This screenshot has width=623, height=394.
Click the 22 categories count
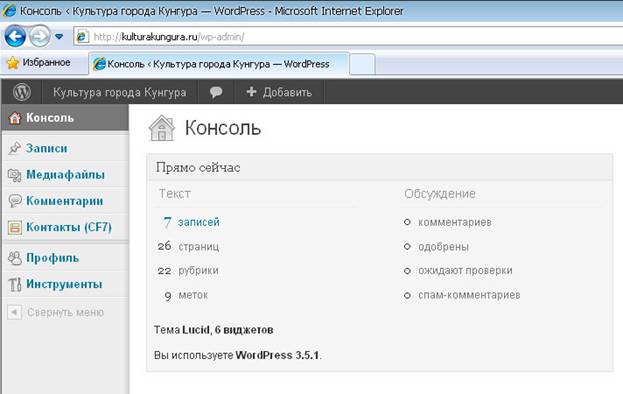tap(164, 271)
